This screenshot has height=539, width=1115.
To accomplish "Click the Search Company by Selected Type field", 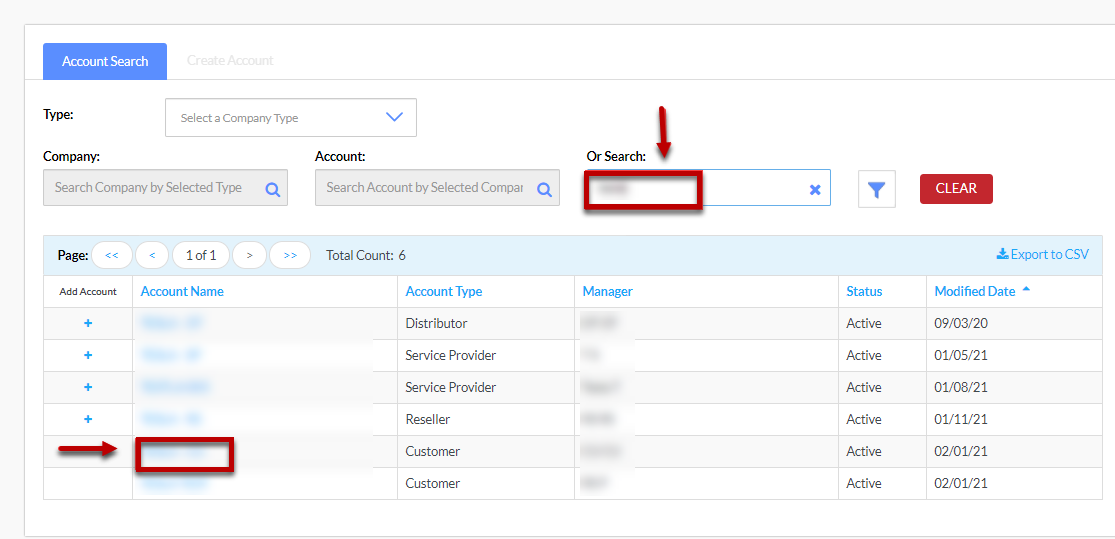I will (165, 188).
